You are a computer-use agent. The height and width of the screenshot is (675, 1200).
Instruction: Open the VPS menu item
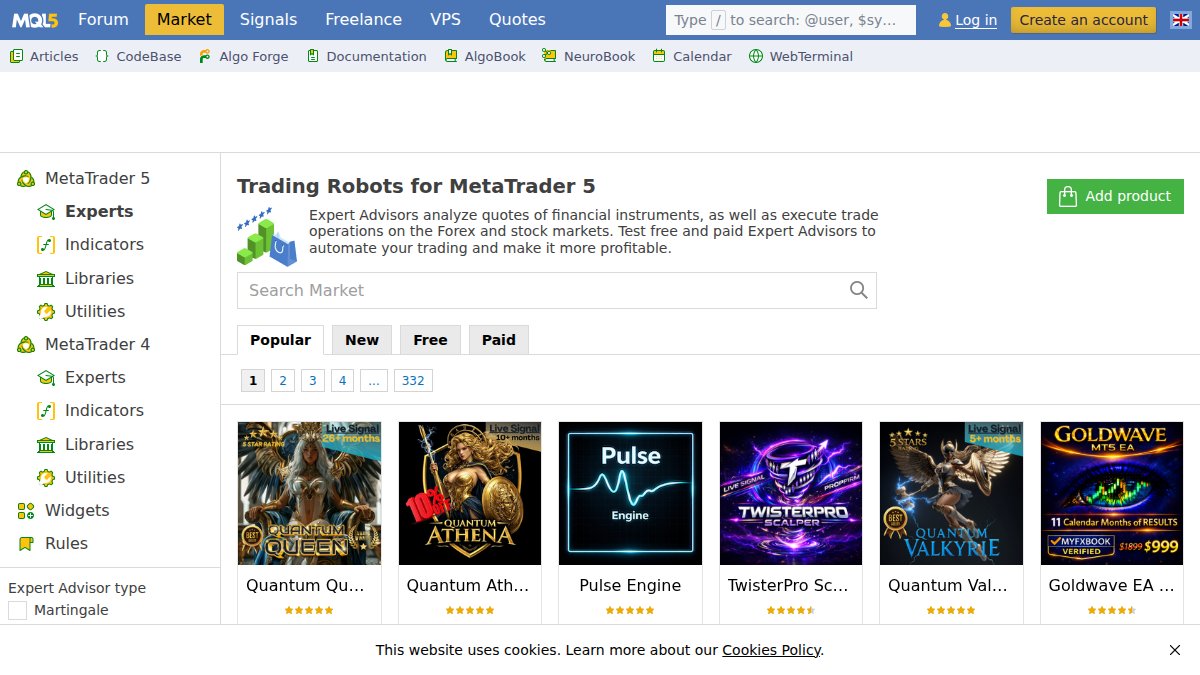coord(446,19)
